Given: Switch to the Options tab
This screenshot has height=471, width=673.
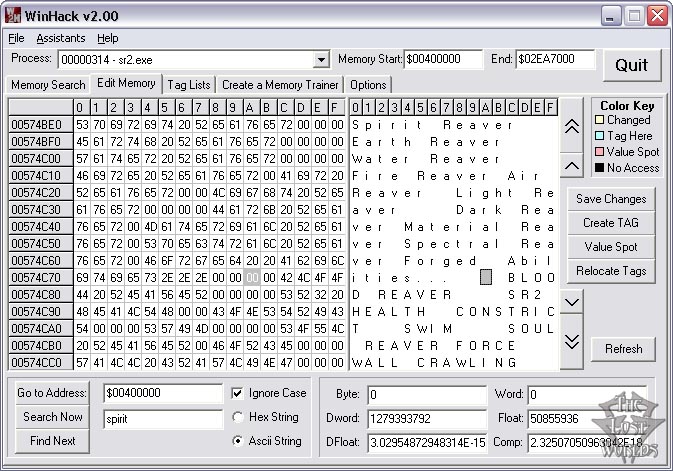Looking at the screenshot, I should click(x=368, y=85).
